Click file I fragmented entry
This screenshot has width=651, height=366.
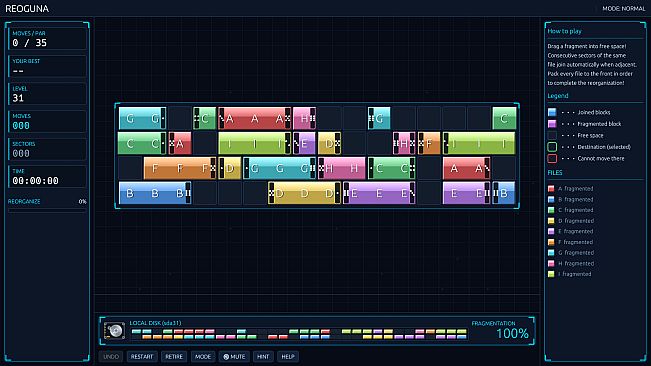tap(570, 274)
